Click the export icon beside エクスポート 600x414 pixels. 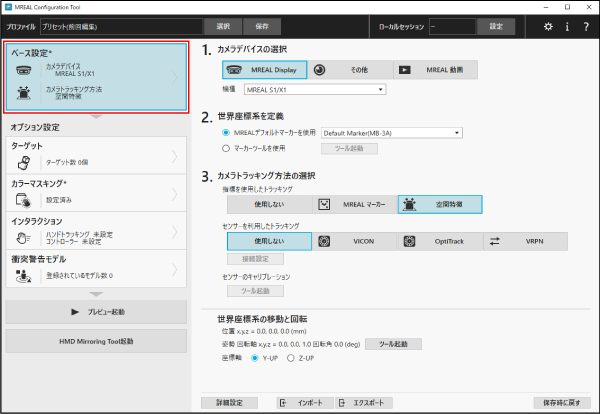tap(342, 403)
